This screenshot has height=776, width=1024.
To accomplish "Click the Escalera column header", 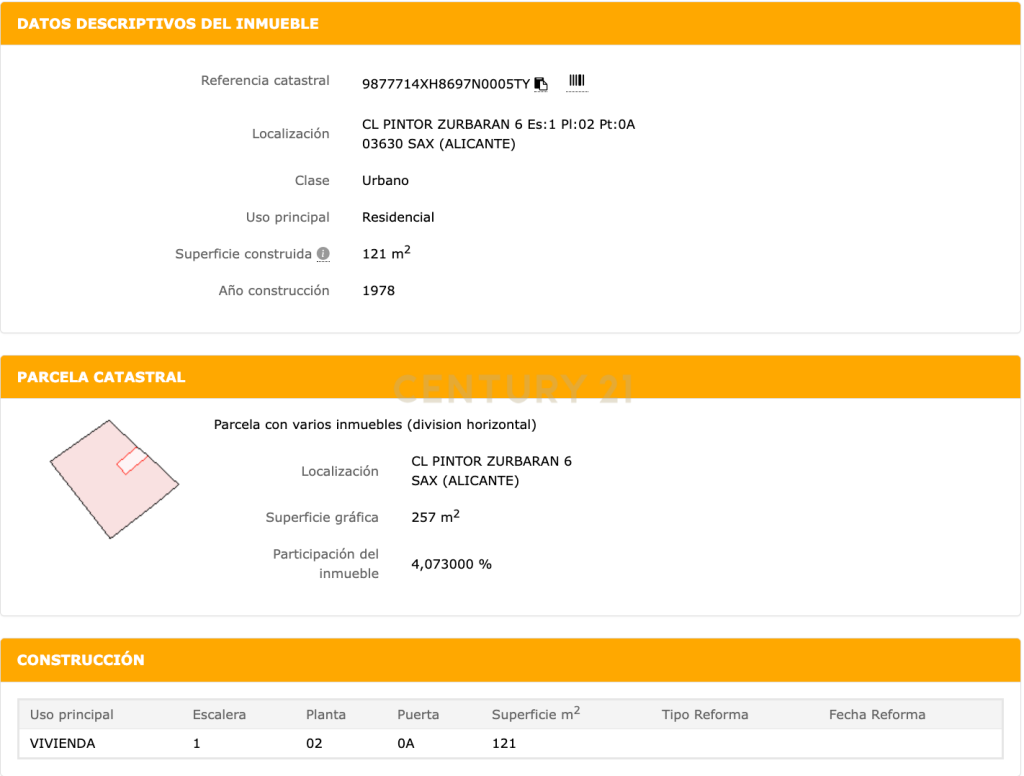I will click(x=219, y=715).
